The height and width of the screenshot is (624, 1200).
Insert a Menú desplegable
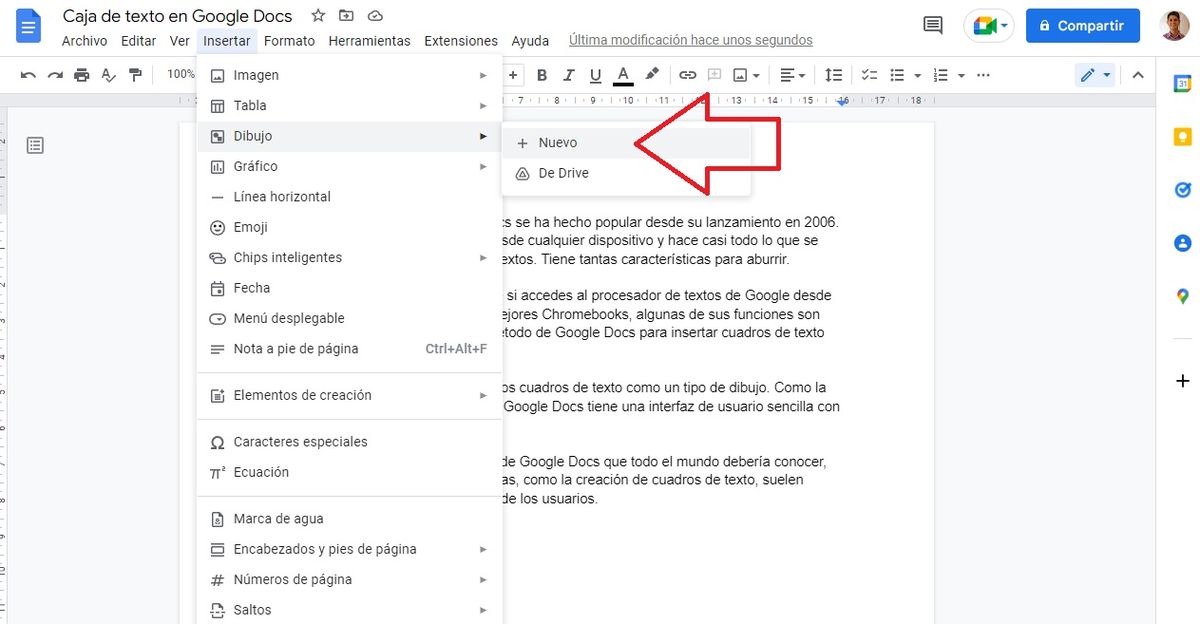coord(349,318)
